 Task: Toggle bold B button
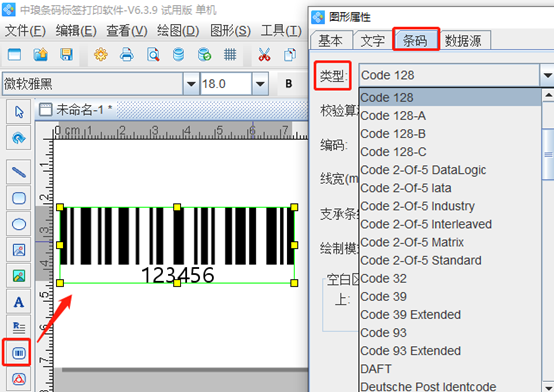click(x=289, y=84)
